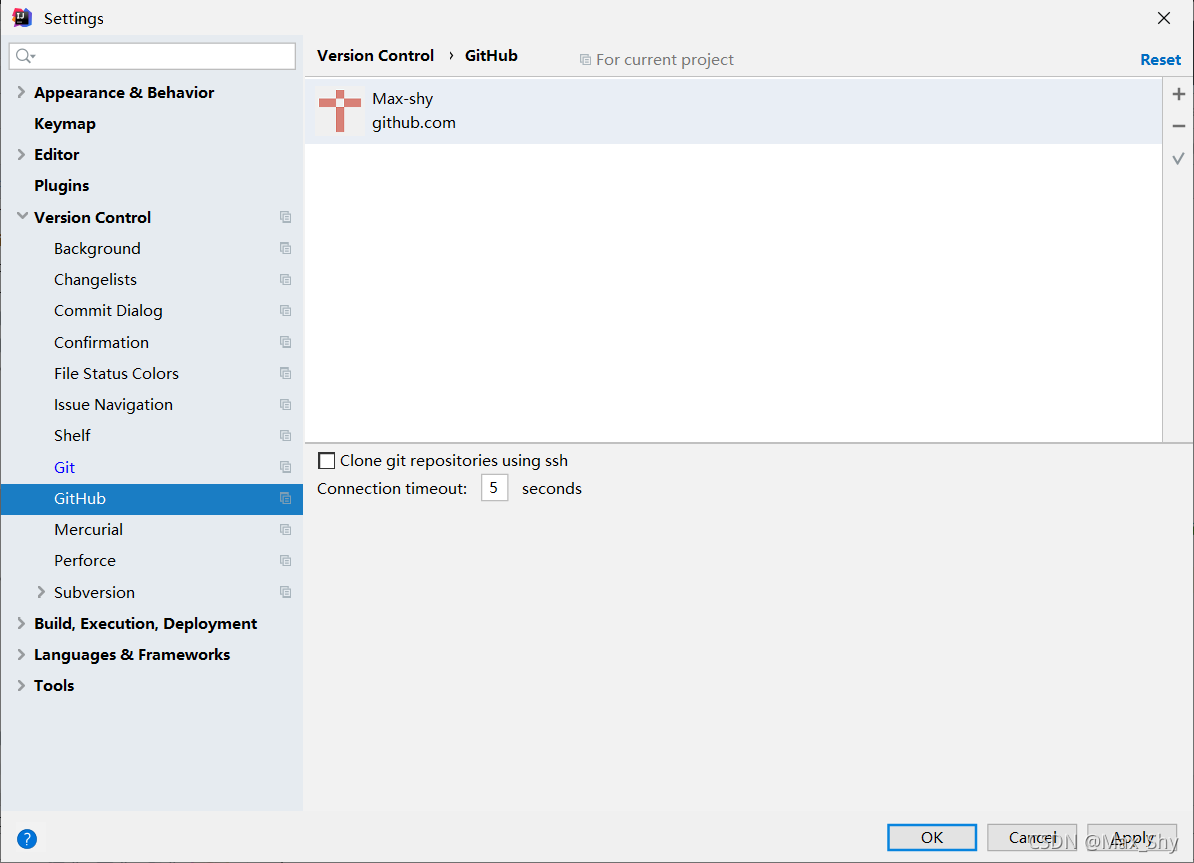Screen dimensions: 1194x863
Task: Close the Settings dialog
Action: click(1164, 18)
